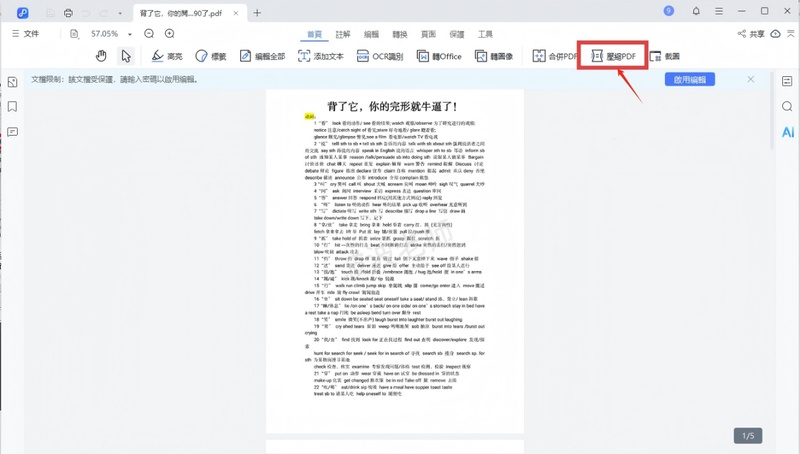Run the OCR識別 tool
This screenshot has height=454, width=800.
point(380,56)
